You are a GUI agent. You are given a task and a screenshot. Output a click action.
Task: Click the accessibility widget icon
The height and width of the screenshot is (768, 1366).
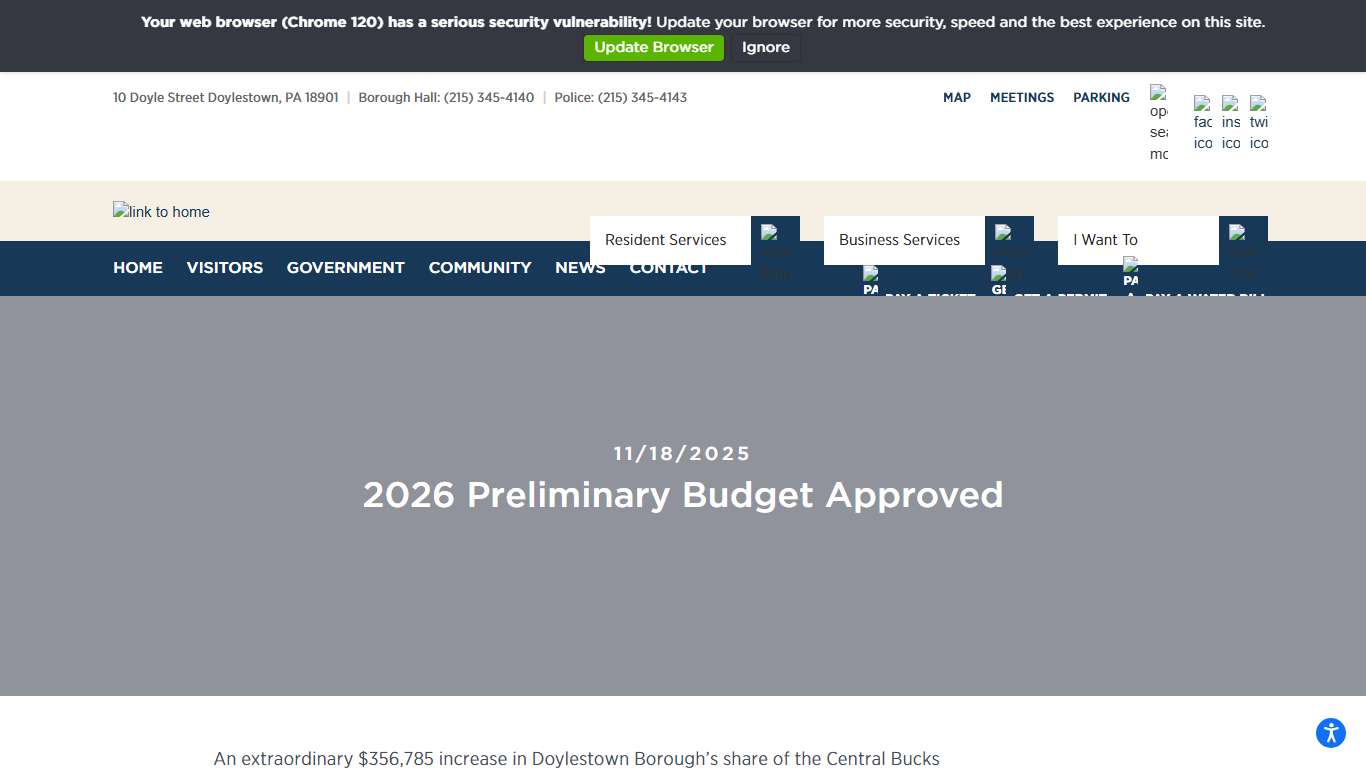(1330, 732)
